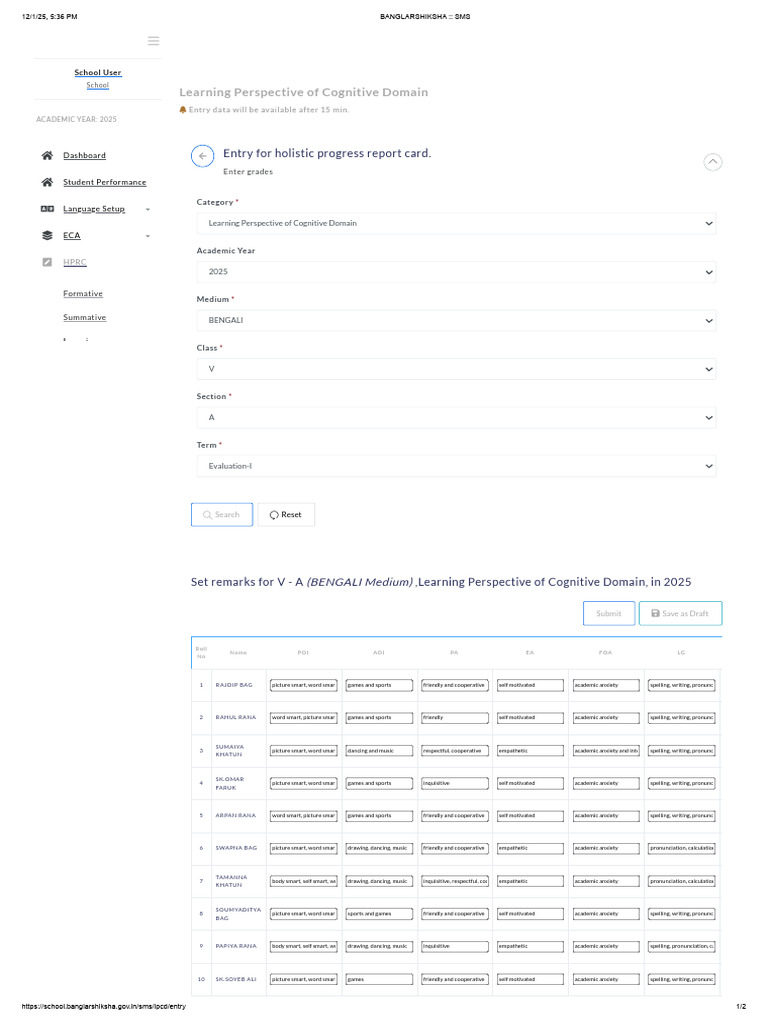
Task: Click the PA field for PAPIYA RANA
Action: [x=455, y=946]
